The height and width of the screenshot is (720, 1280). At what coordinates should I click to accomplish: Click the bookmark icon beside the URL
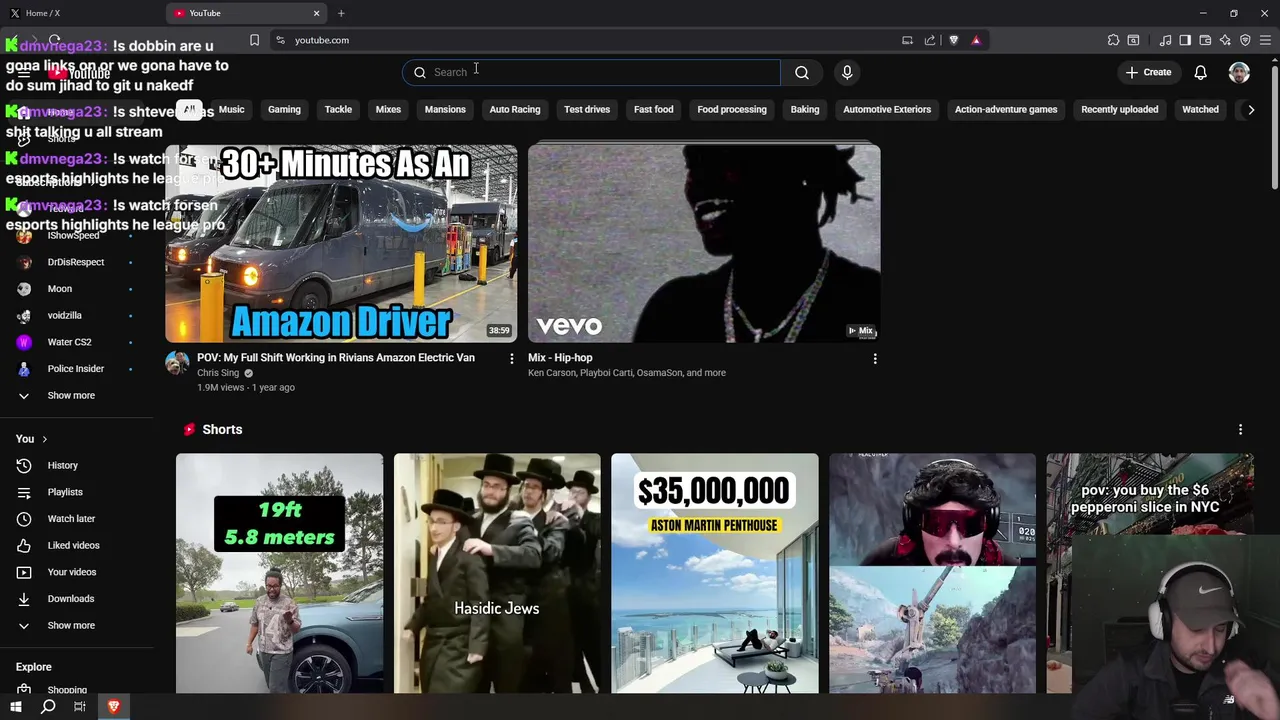(x=254, y=40)
